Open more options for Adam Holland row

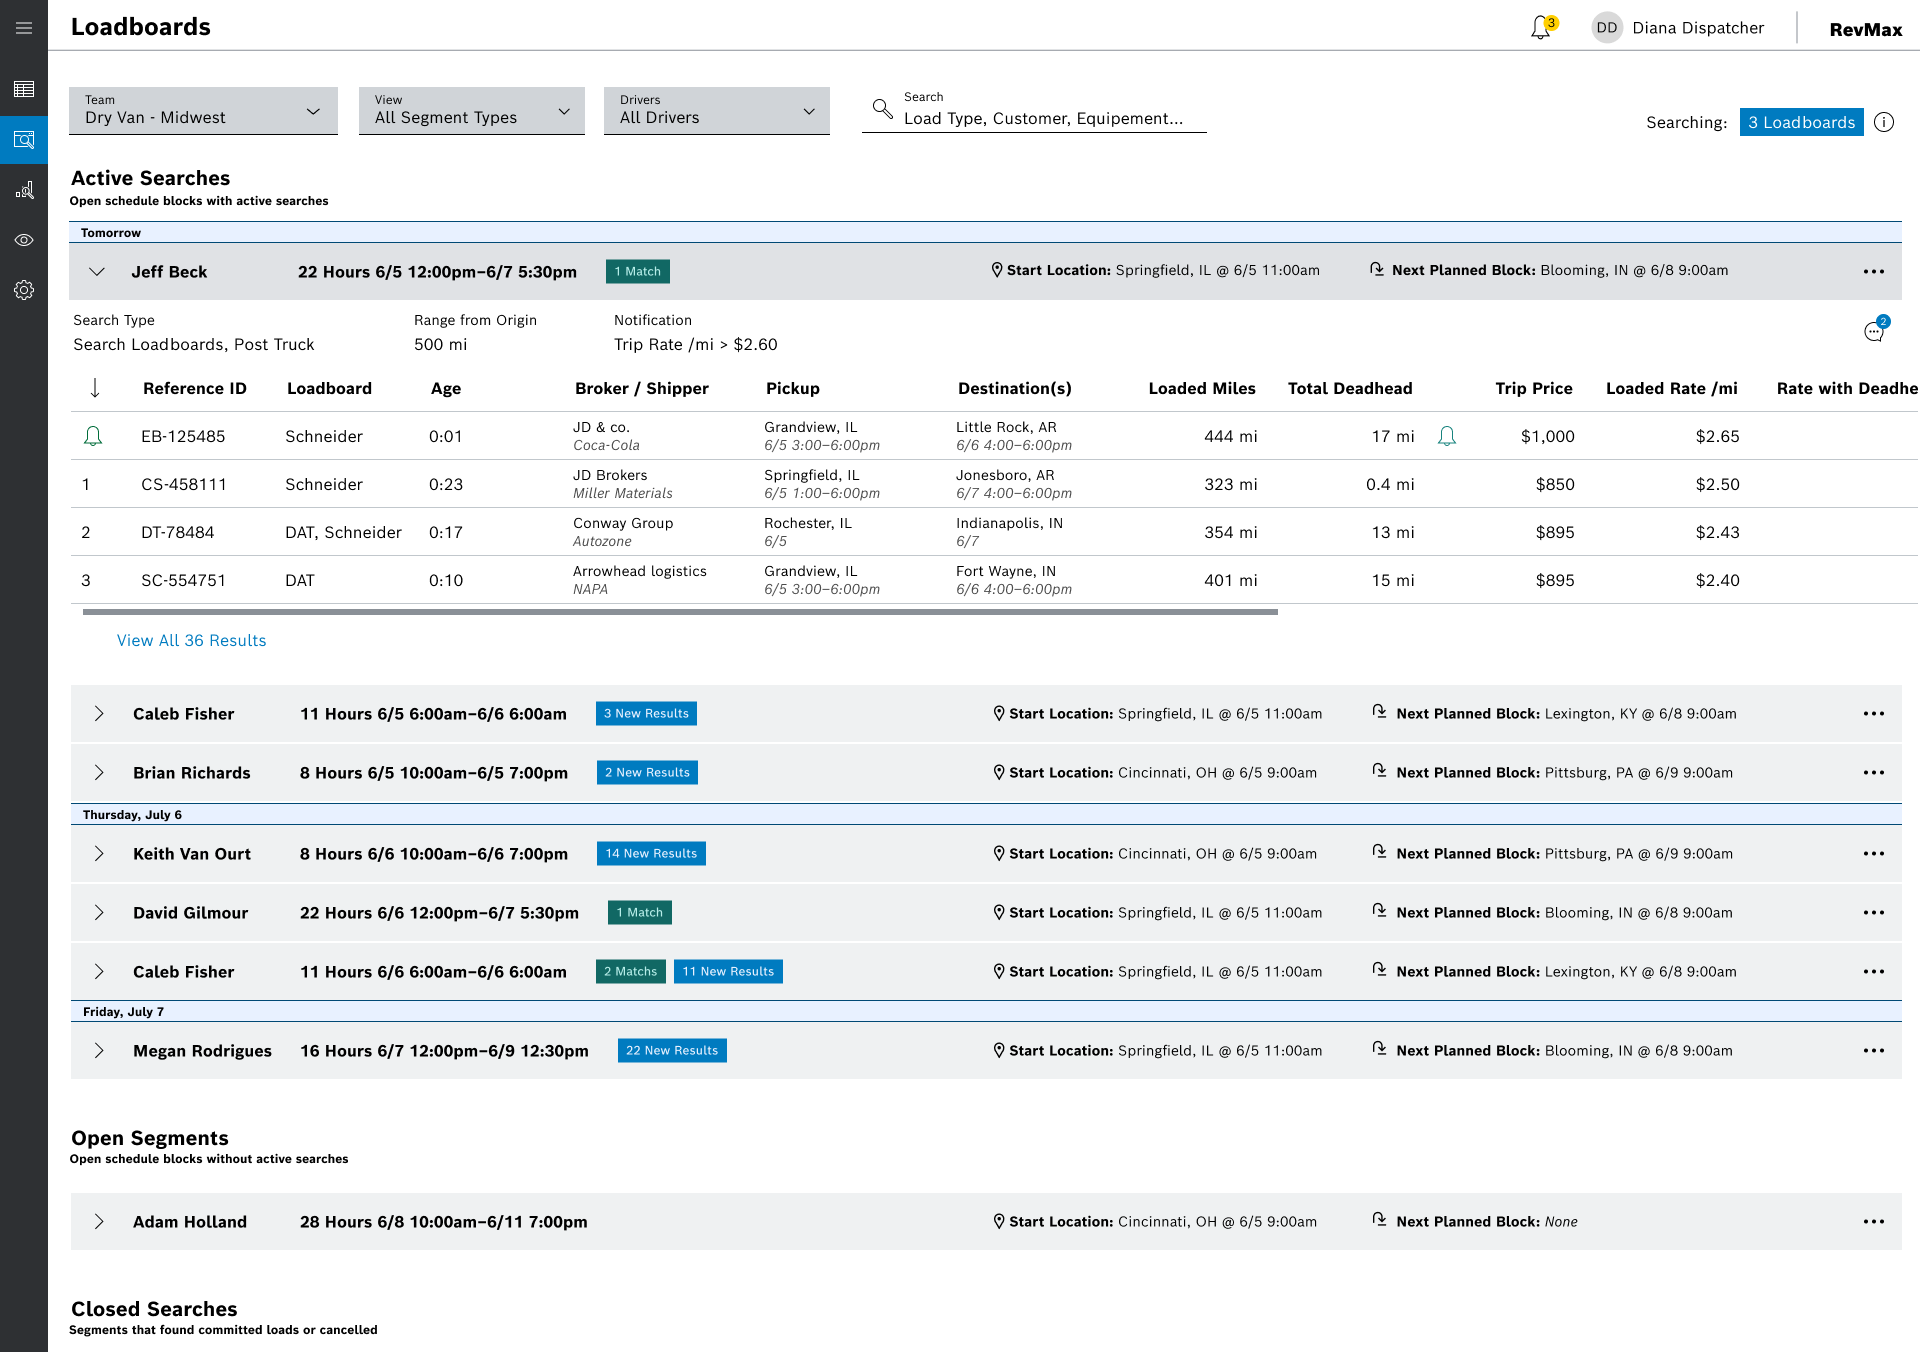click(x=1873, y=1222)
